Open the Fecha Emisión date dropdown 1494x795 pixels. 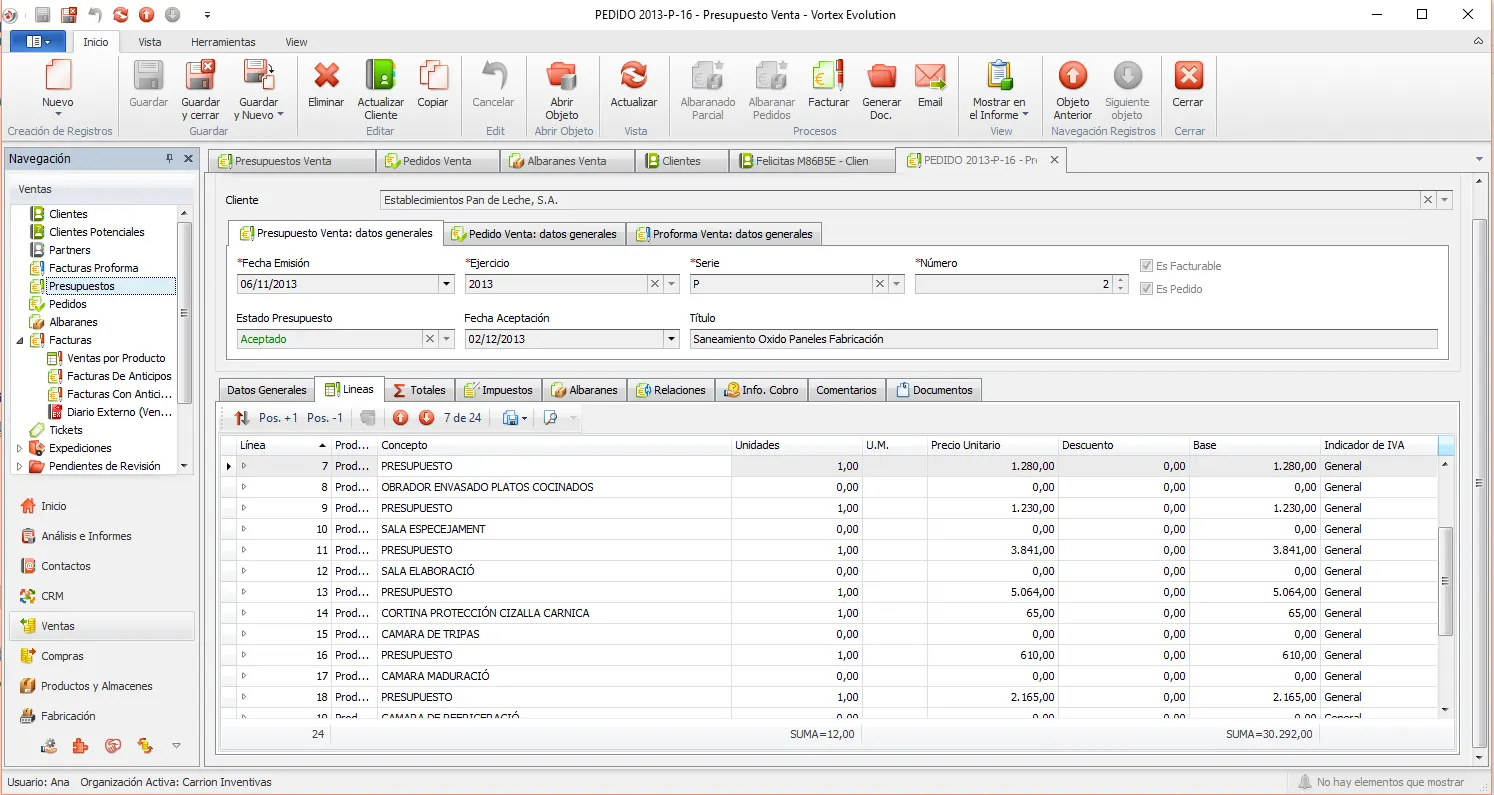(x=446, y=284)
